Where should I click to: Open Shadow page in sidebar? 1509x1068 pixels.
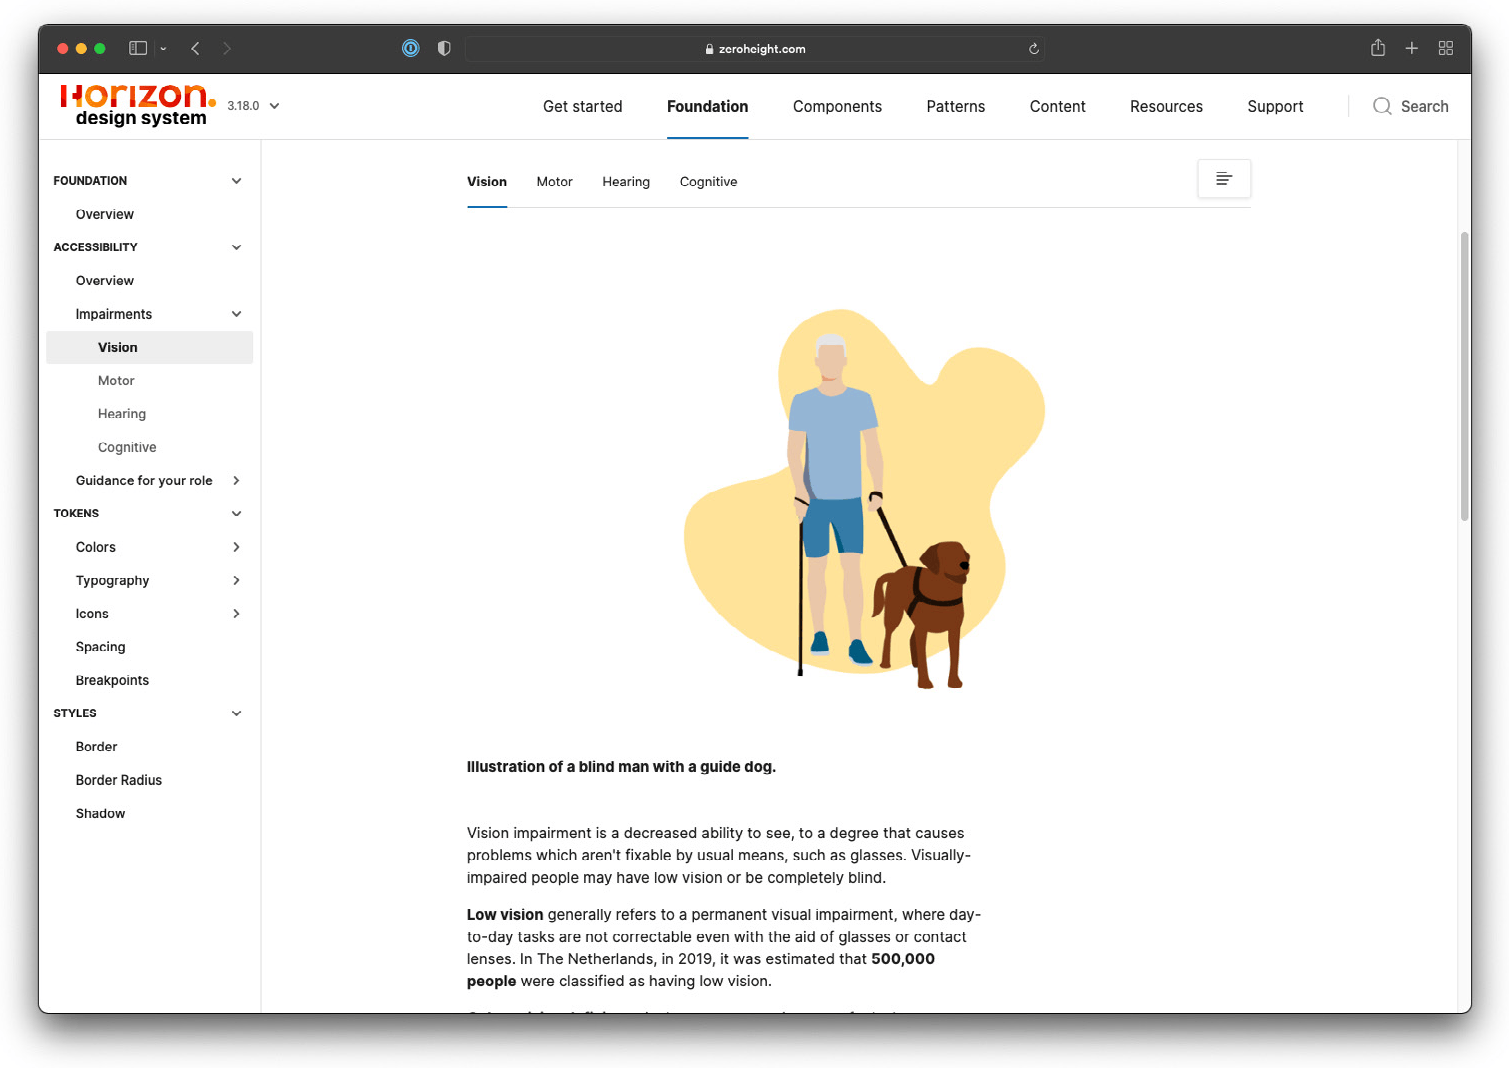click(101, 814)
